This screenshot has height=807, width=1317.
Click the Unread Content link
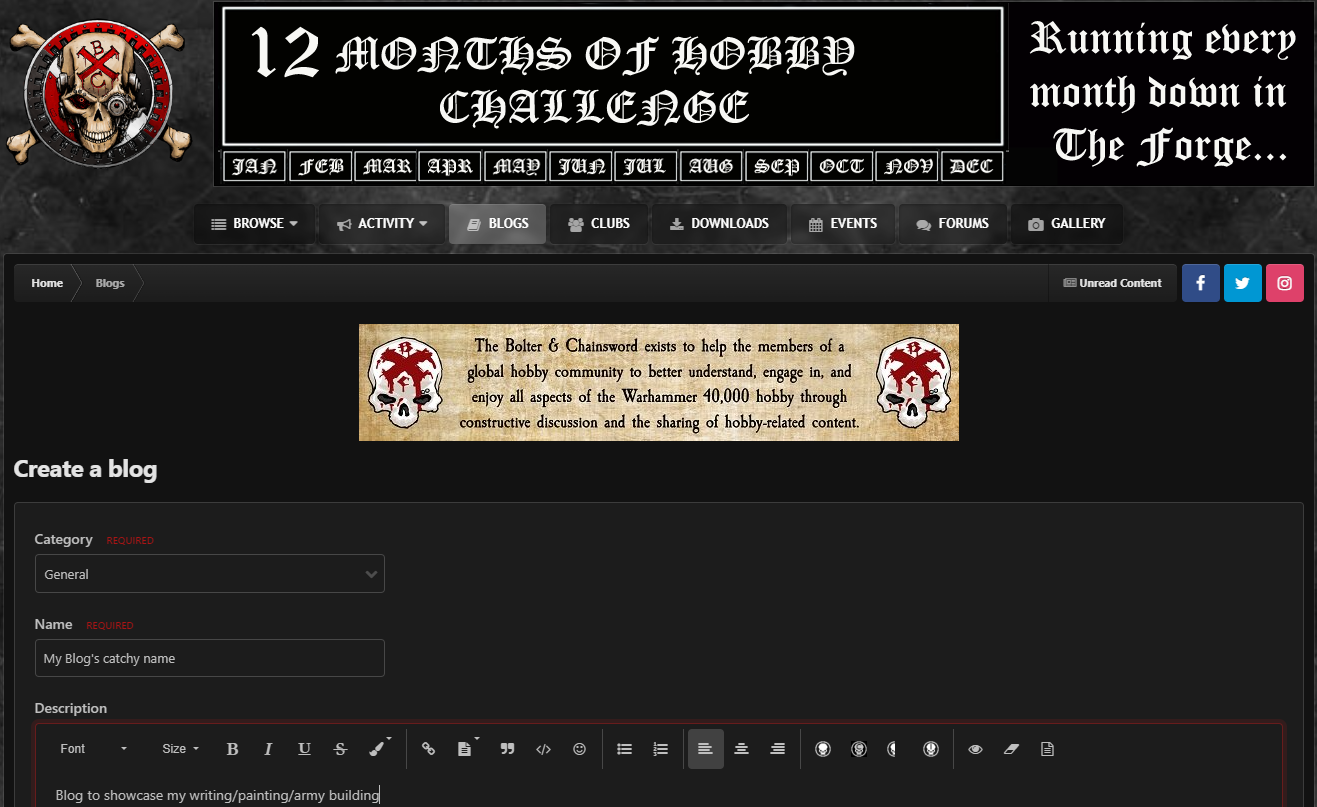pos(1112,283)
